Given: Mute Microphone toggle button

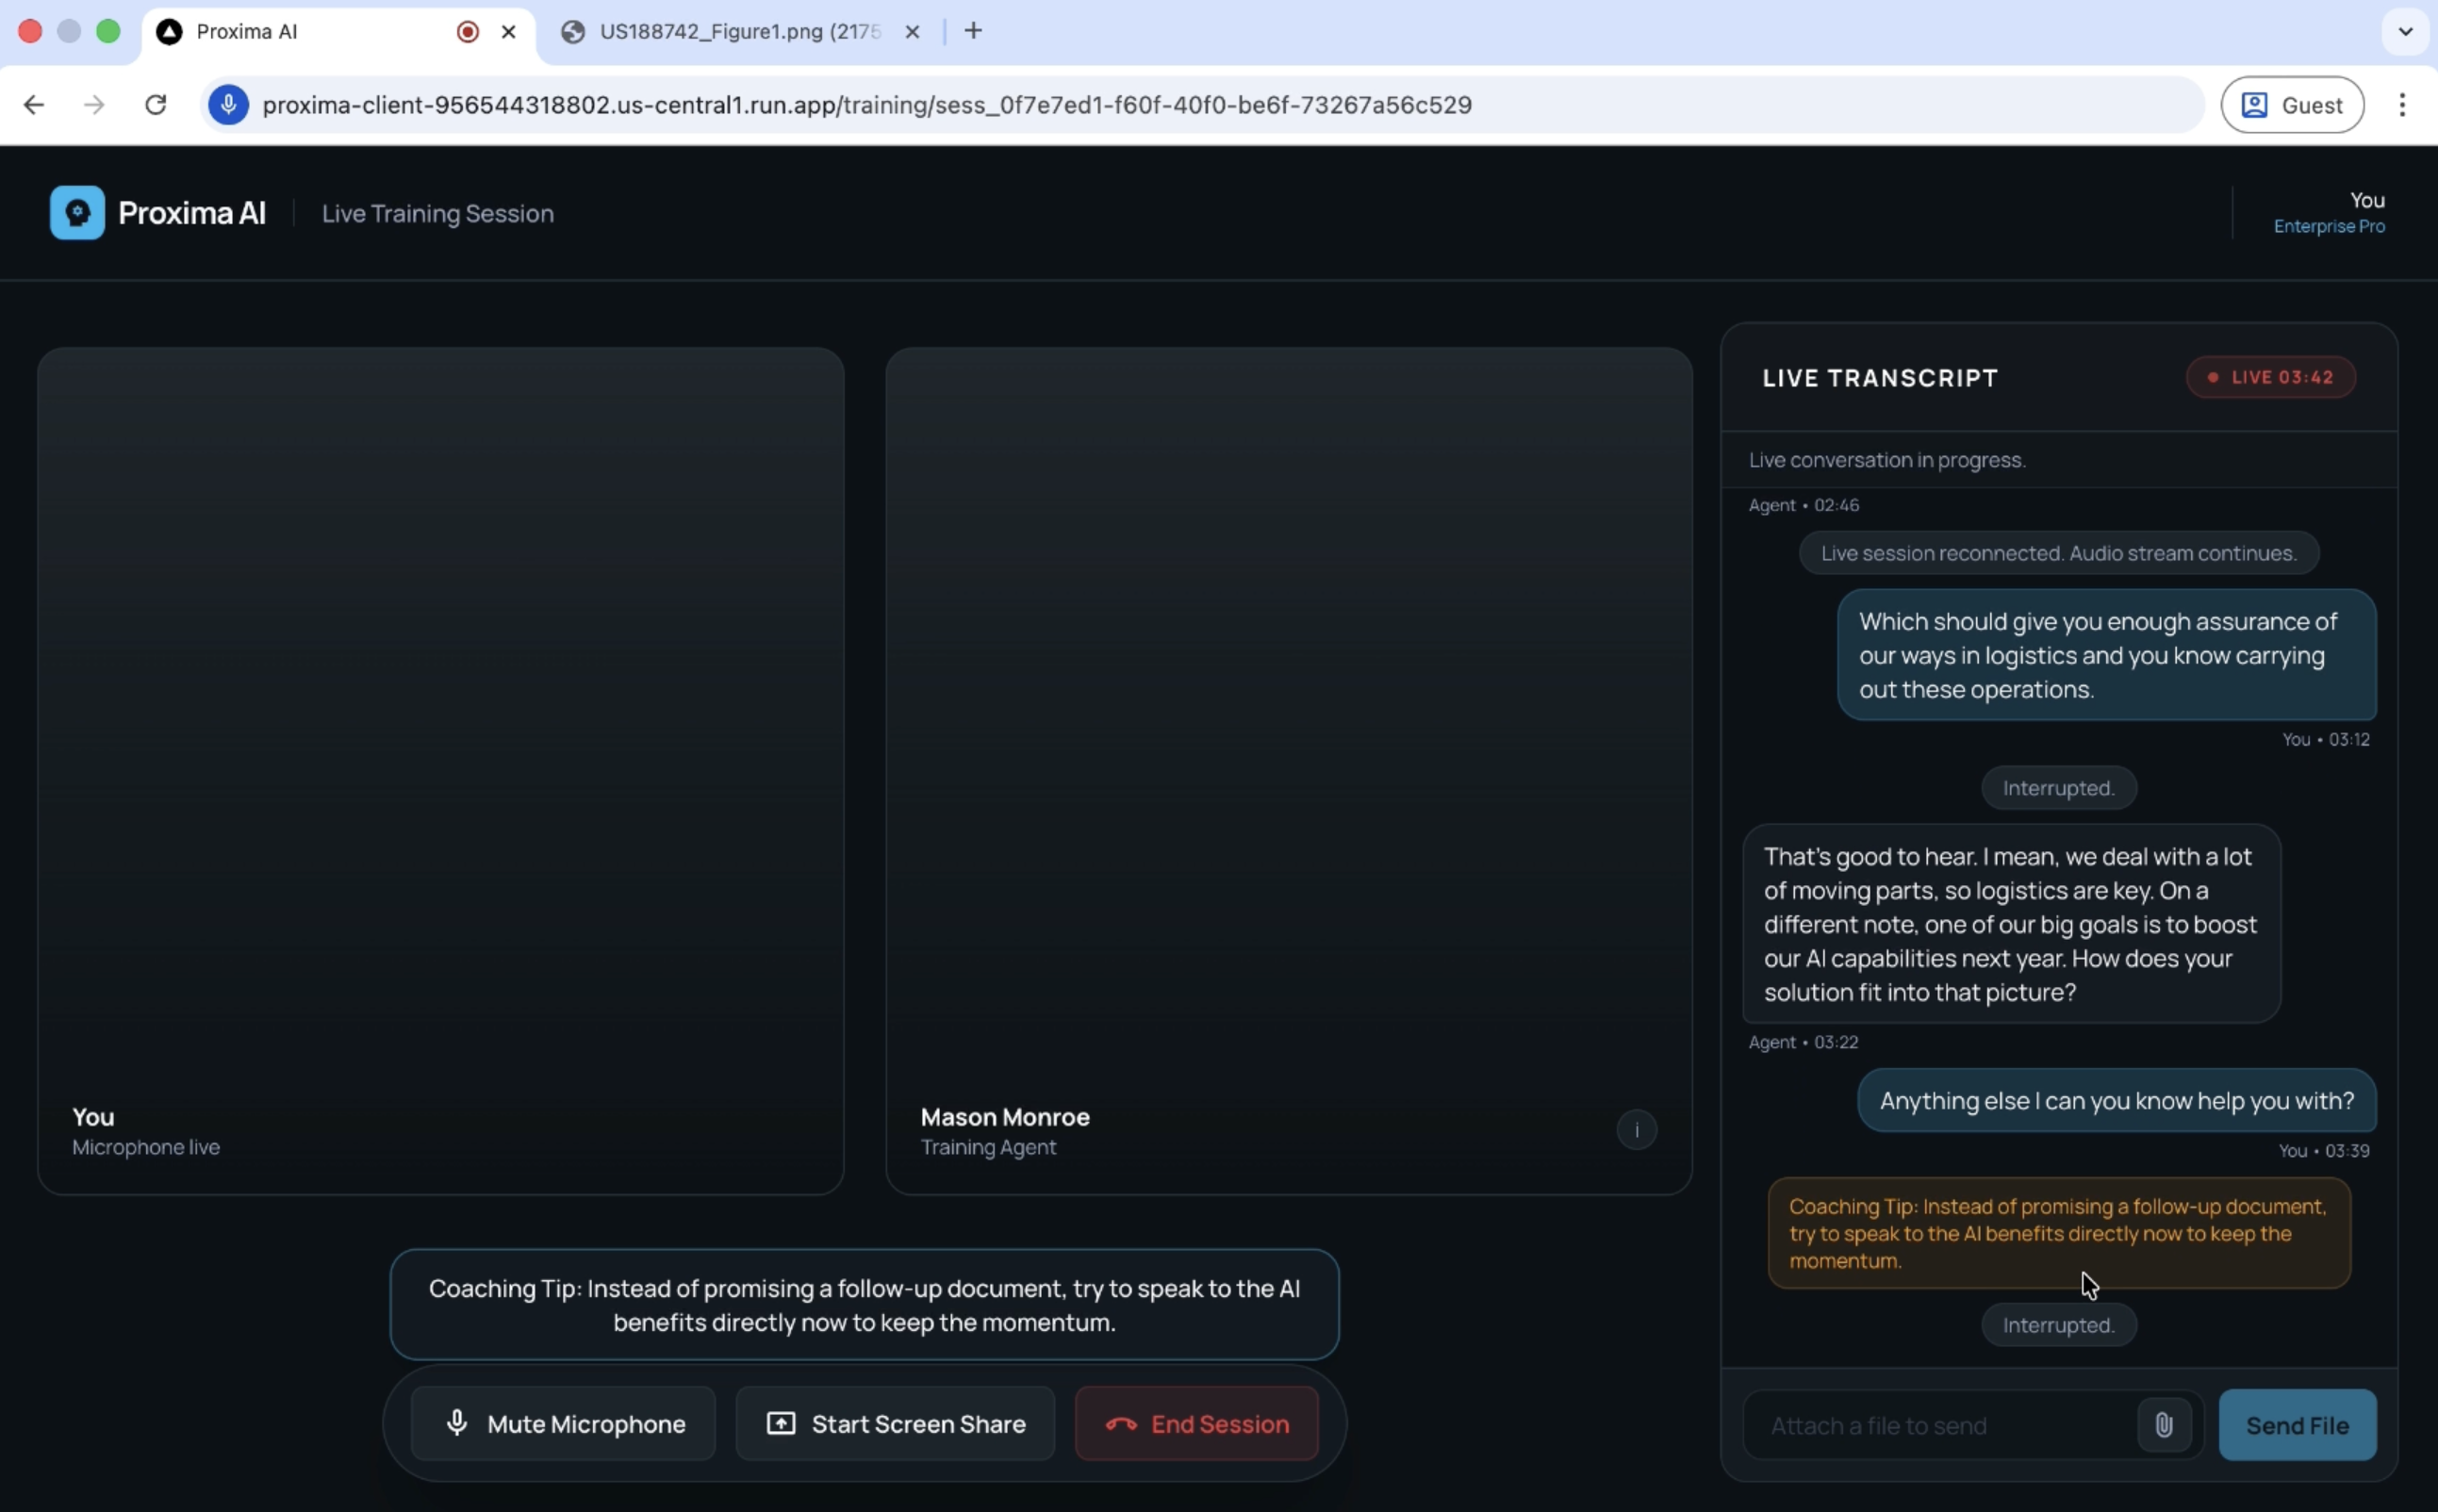Looking at the screenshot, I should click(563, 1423).
